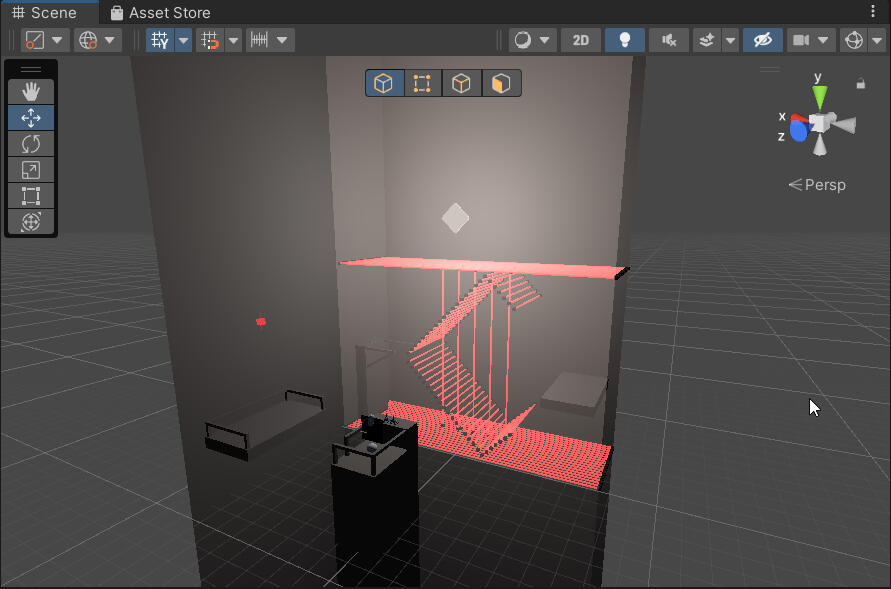Toggle hidden objects scene visibility
The image size is (891, 589).
[762, 40]
